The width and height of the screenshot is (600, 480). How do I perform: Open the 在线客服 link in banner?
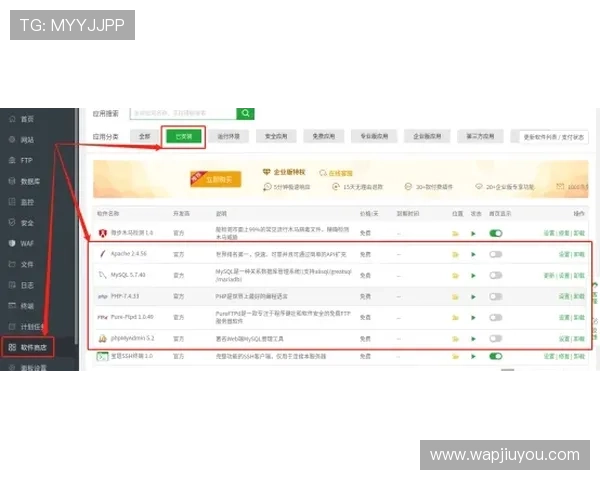[336, 173]
